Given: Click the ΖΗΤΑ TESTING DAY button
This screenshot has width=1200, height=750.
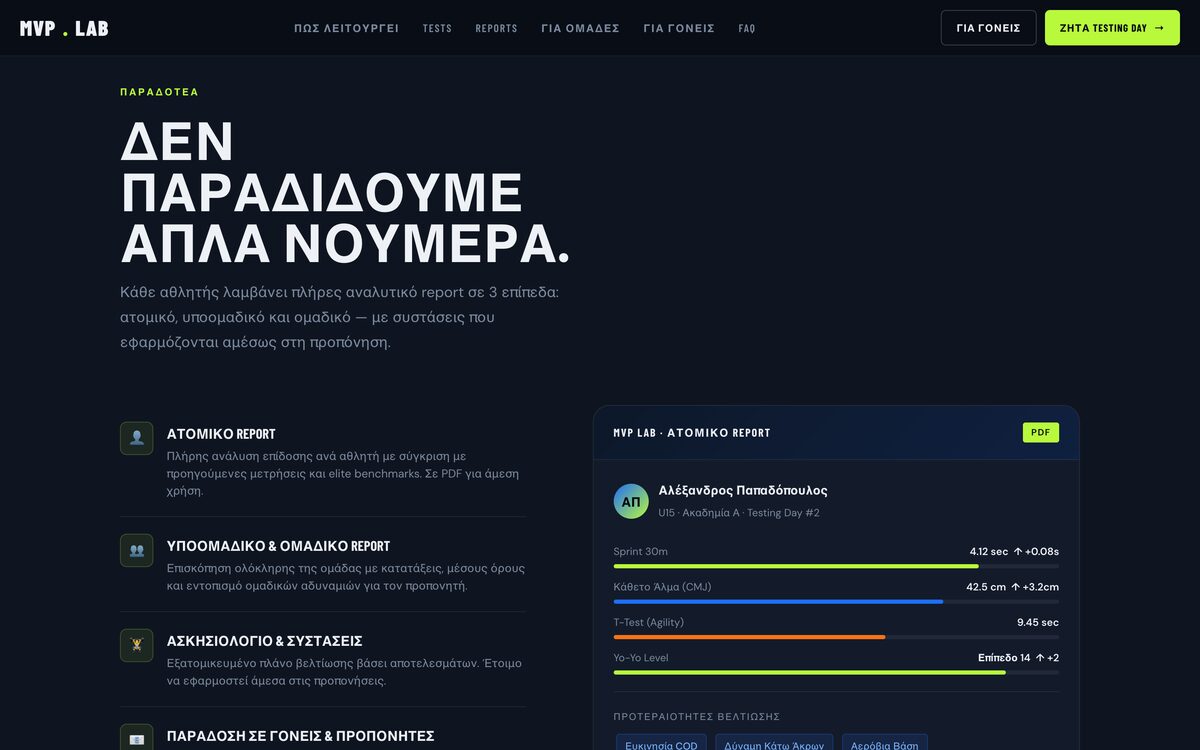Looking at the screenshot, I should (1112, 28).
